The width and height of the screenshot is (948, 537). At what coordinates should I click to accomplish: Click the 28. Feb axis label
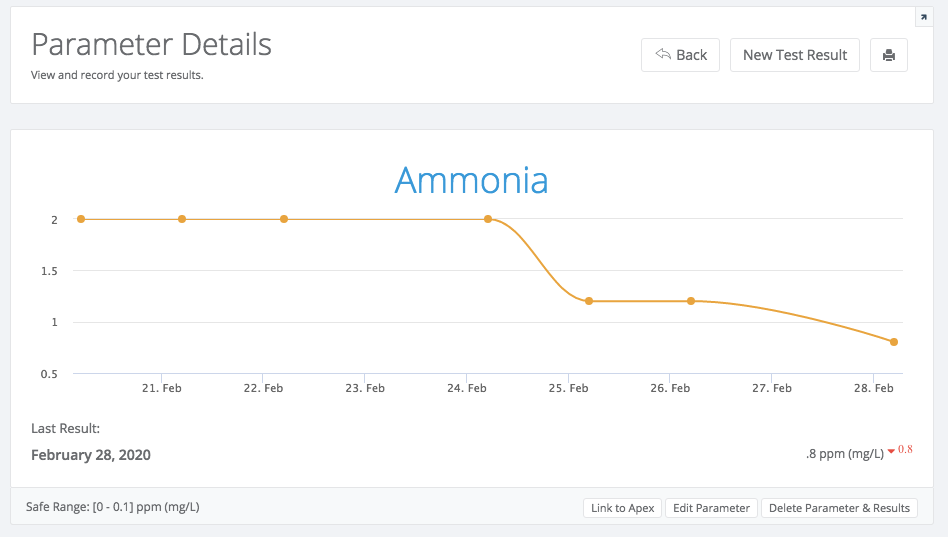(873, 388)
